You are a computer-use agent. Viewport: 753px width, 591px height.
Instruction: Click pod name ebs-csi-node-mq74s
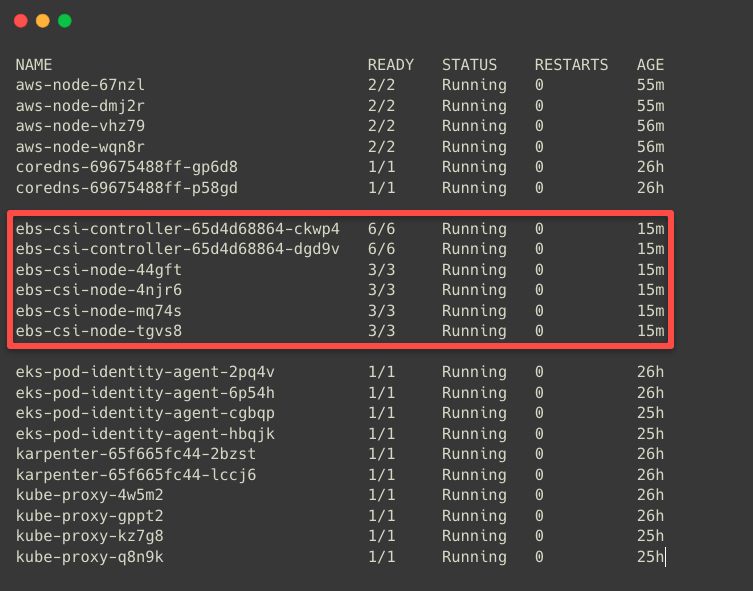[99, 311]
